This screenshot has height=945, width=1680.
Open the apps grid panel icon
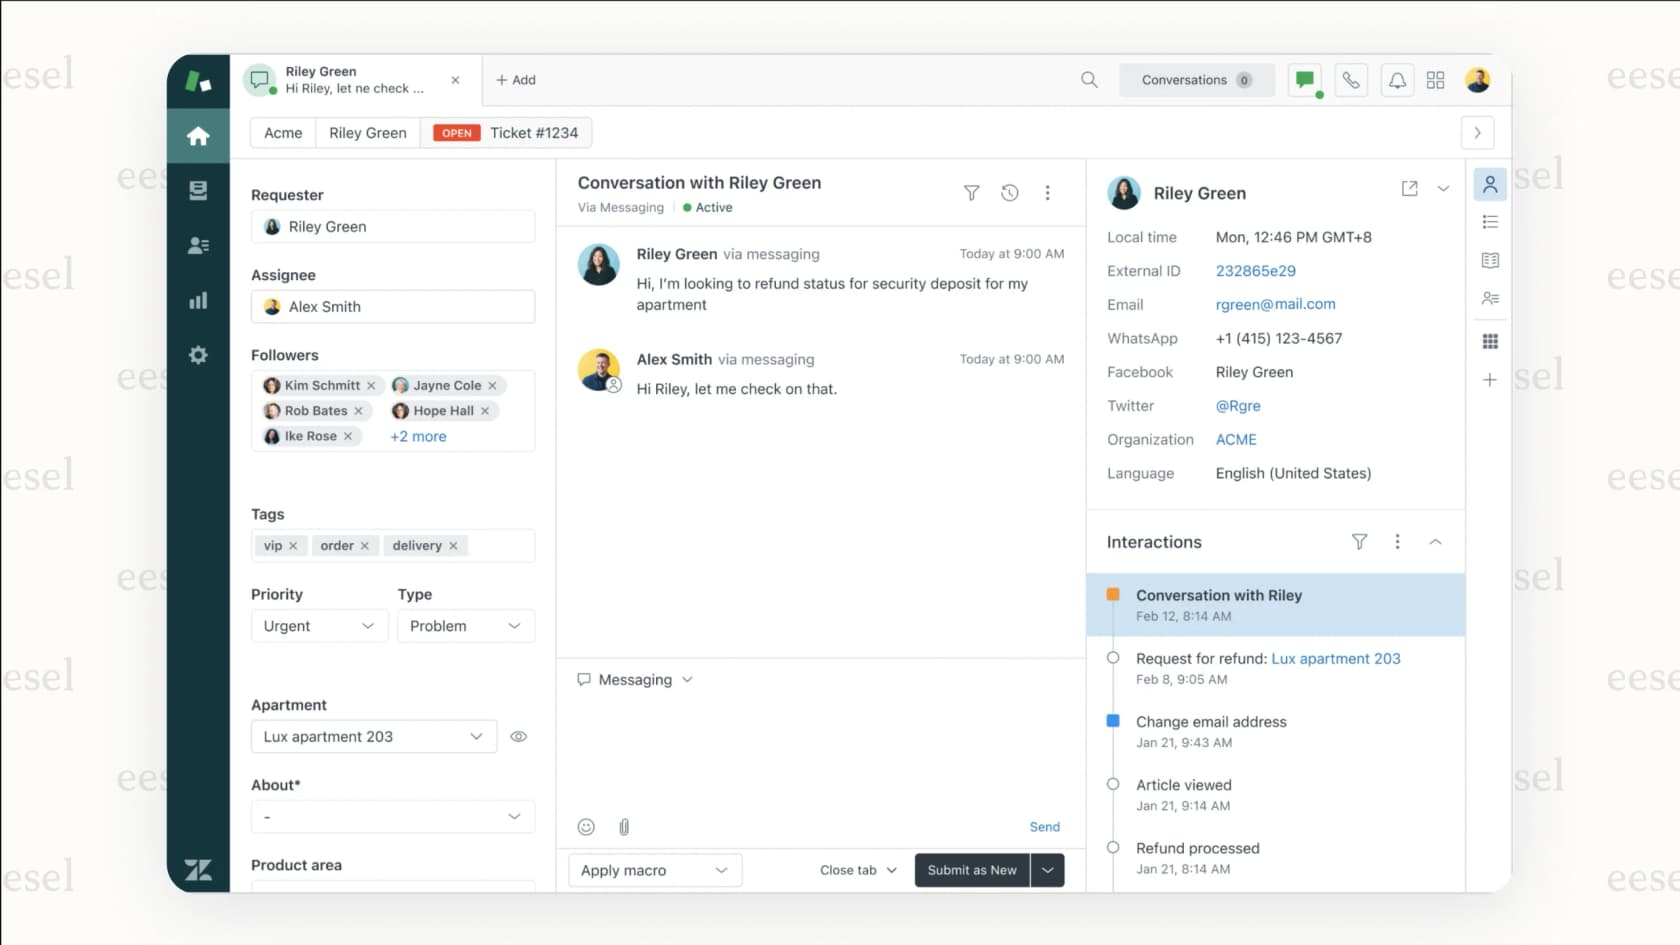(x=1490, y=341)
